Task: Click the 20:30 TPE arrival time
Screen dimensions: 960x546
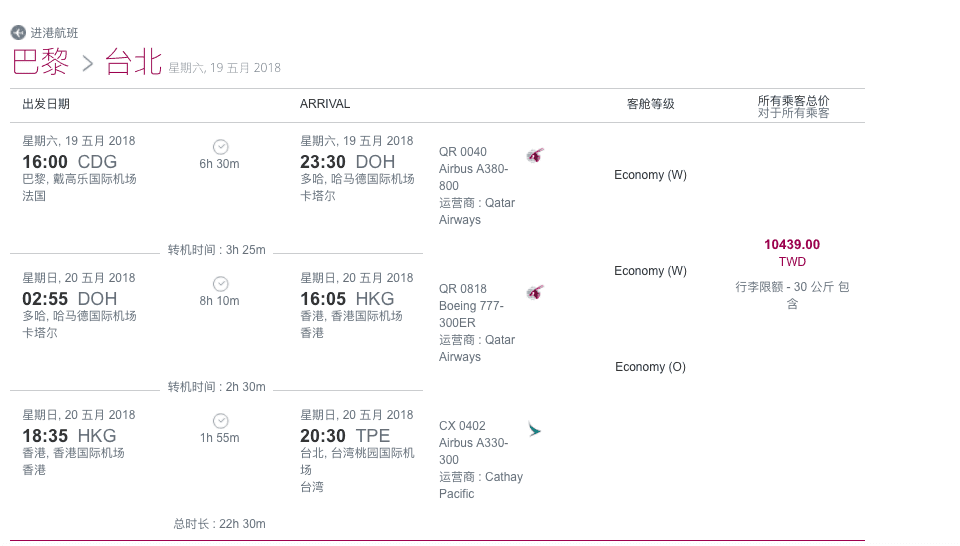Action: point(345,436)
